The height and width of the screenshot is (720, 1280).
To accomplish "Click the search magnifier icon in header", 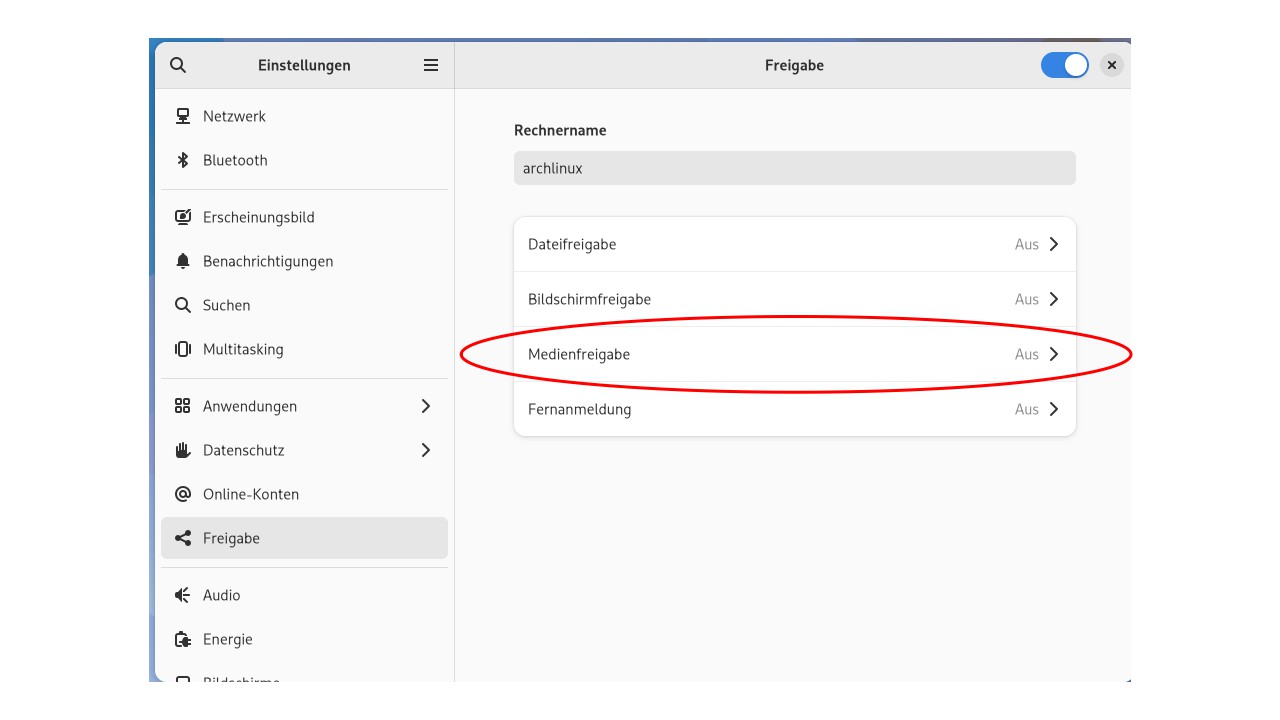I will (178, 65).
